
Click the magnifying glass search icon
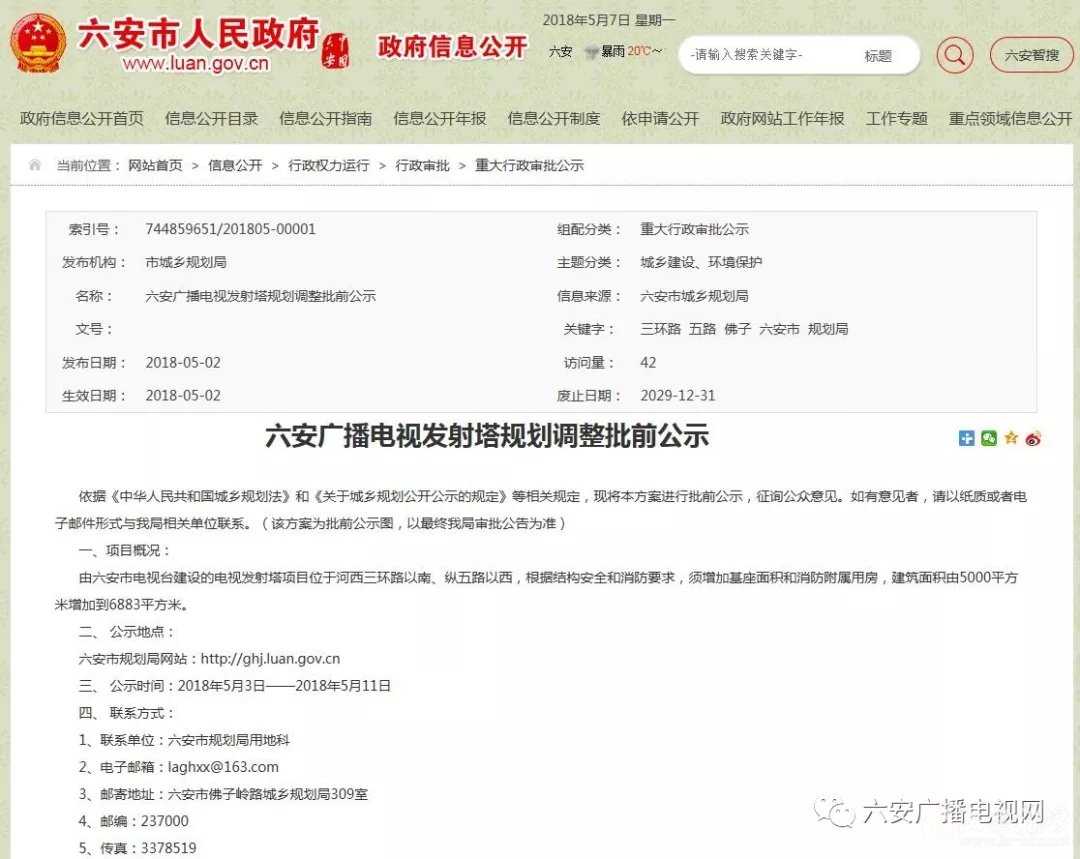[955, 55]
